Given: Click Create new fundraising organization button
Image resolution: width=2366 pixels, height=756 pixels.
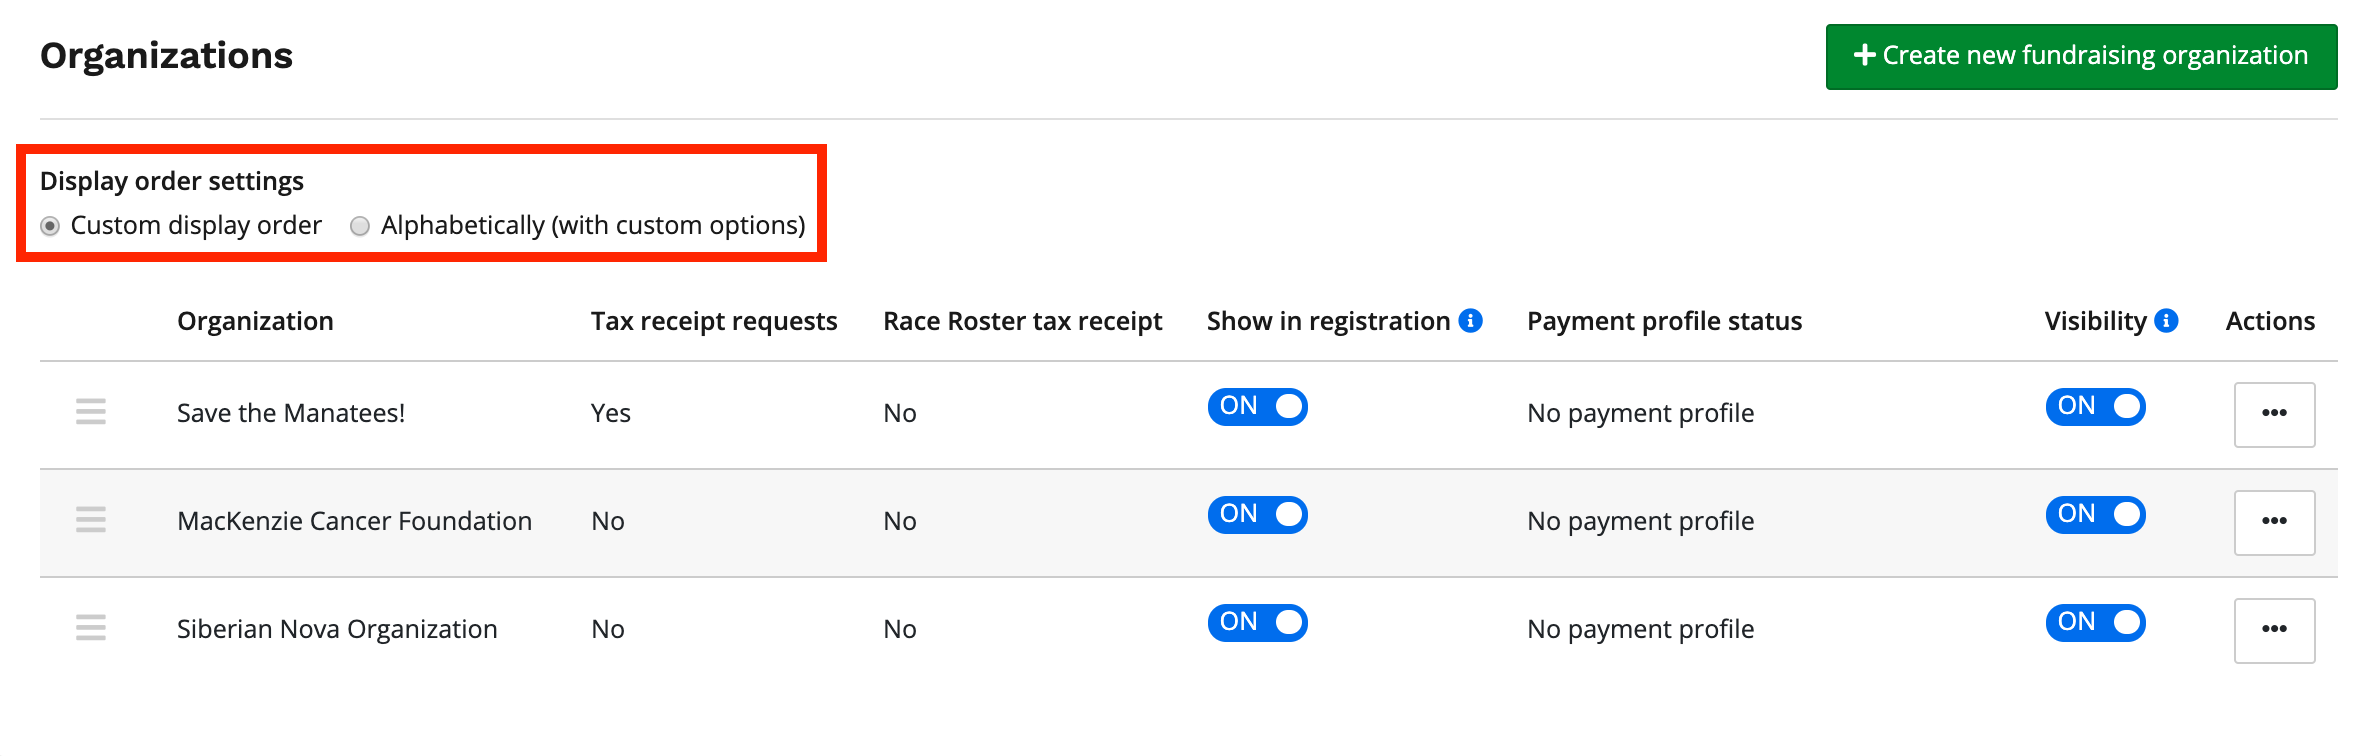Looking at the screenshot, I should point(2081,56).
